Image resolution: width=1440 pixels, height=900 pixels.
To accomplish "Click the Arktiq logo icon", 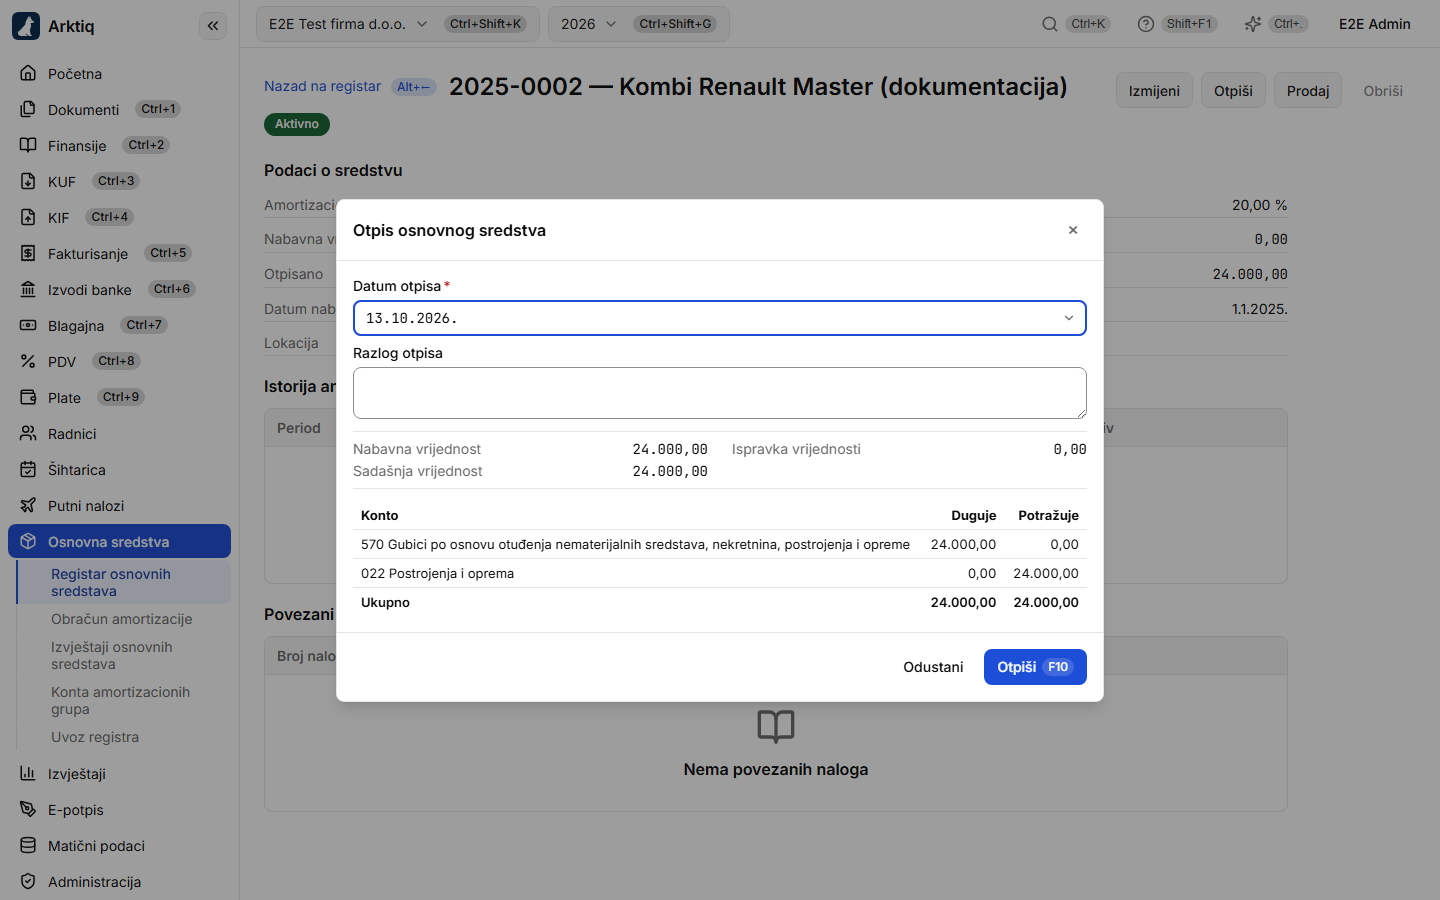I will pyautogui.click(x=26, y=26).
